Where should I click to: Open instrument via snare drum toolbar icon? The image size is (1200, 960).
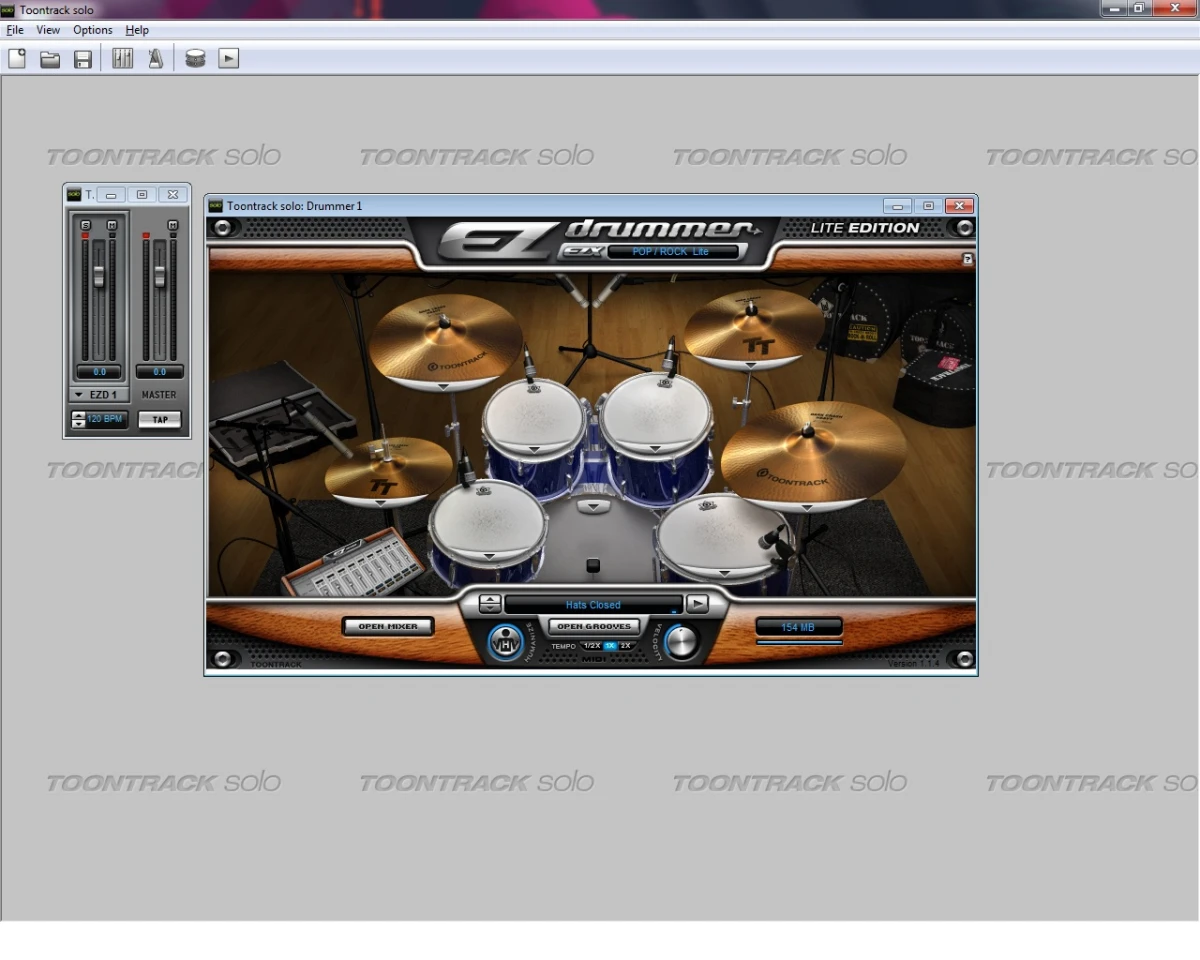tap(195, 58)
